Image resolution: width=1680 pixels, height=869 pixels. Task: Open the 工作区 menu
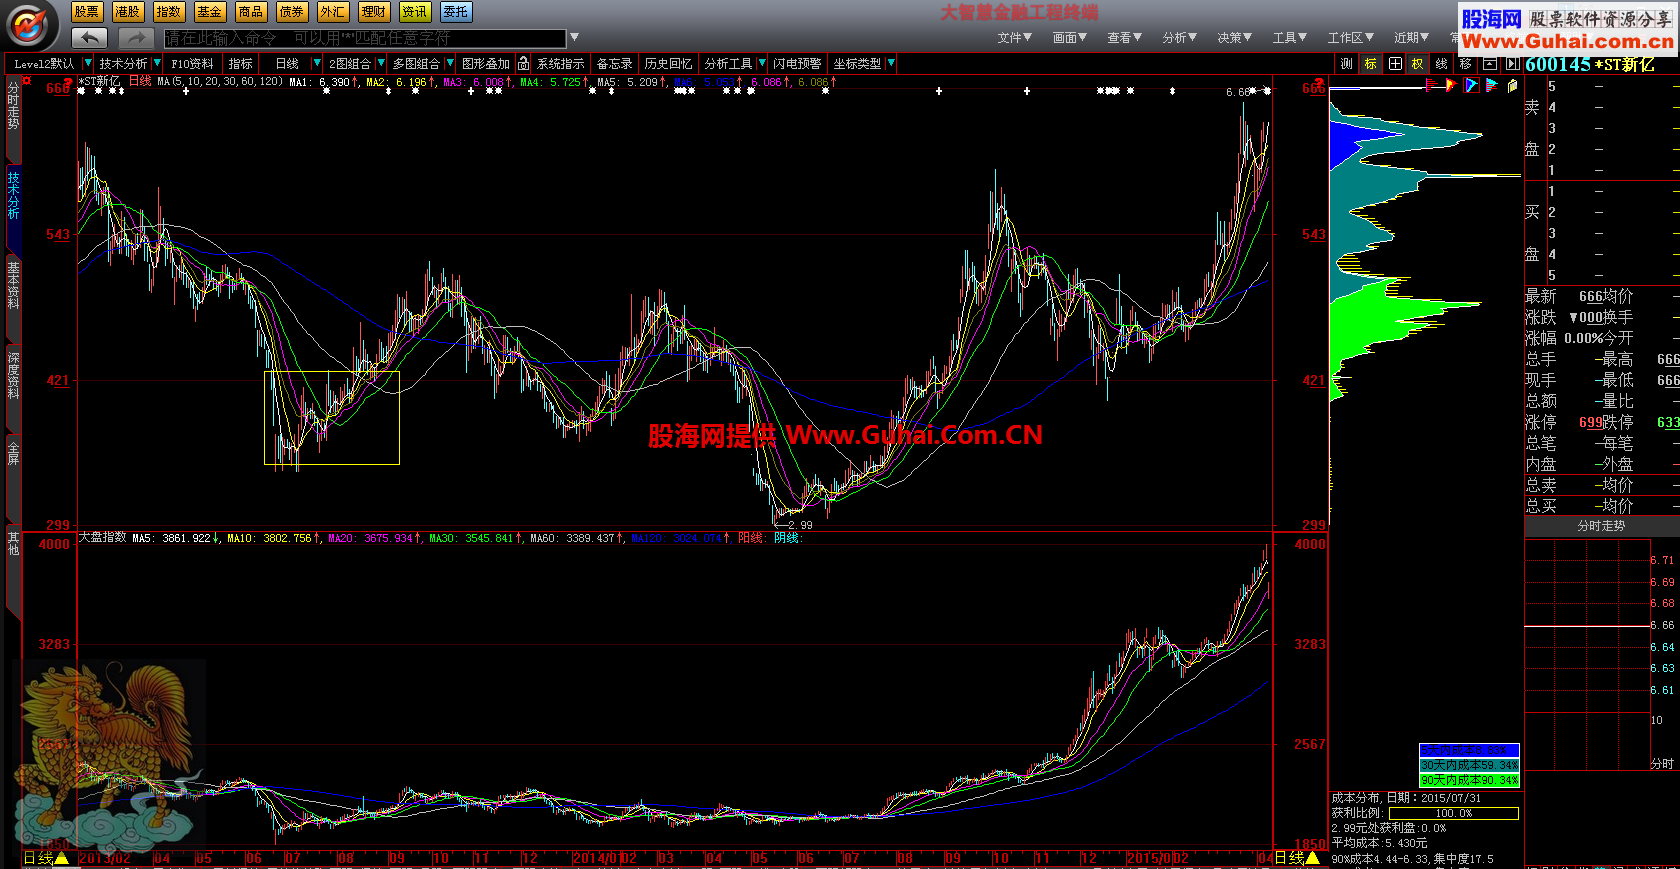click(x=1350, y=38)
